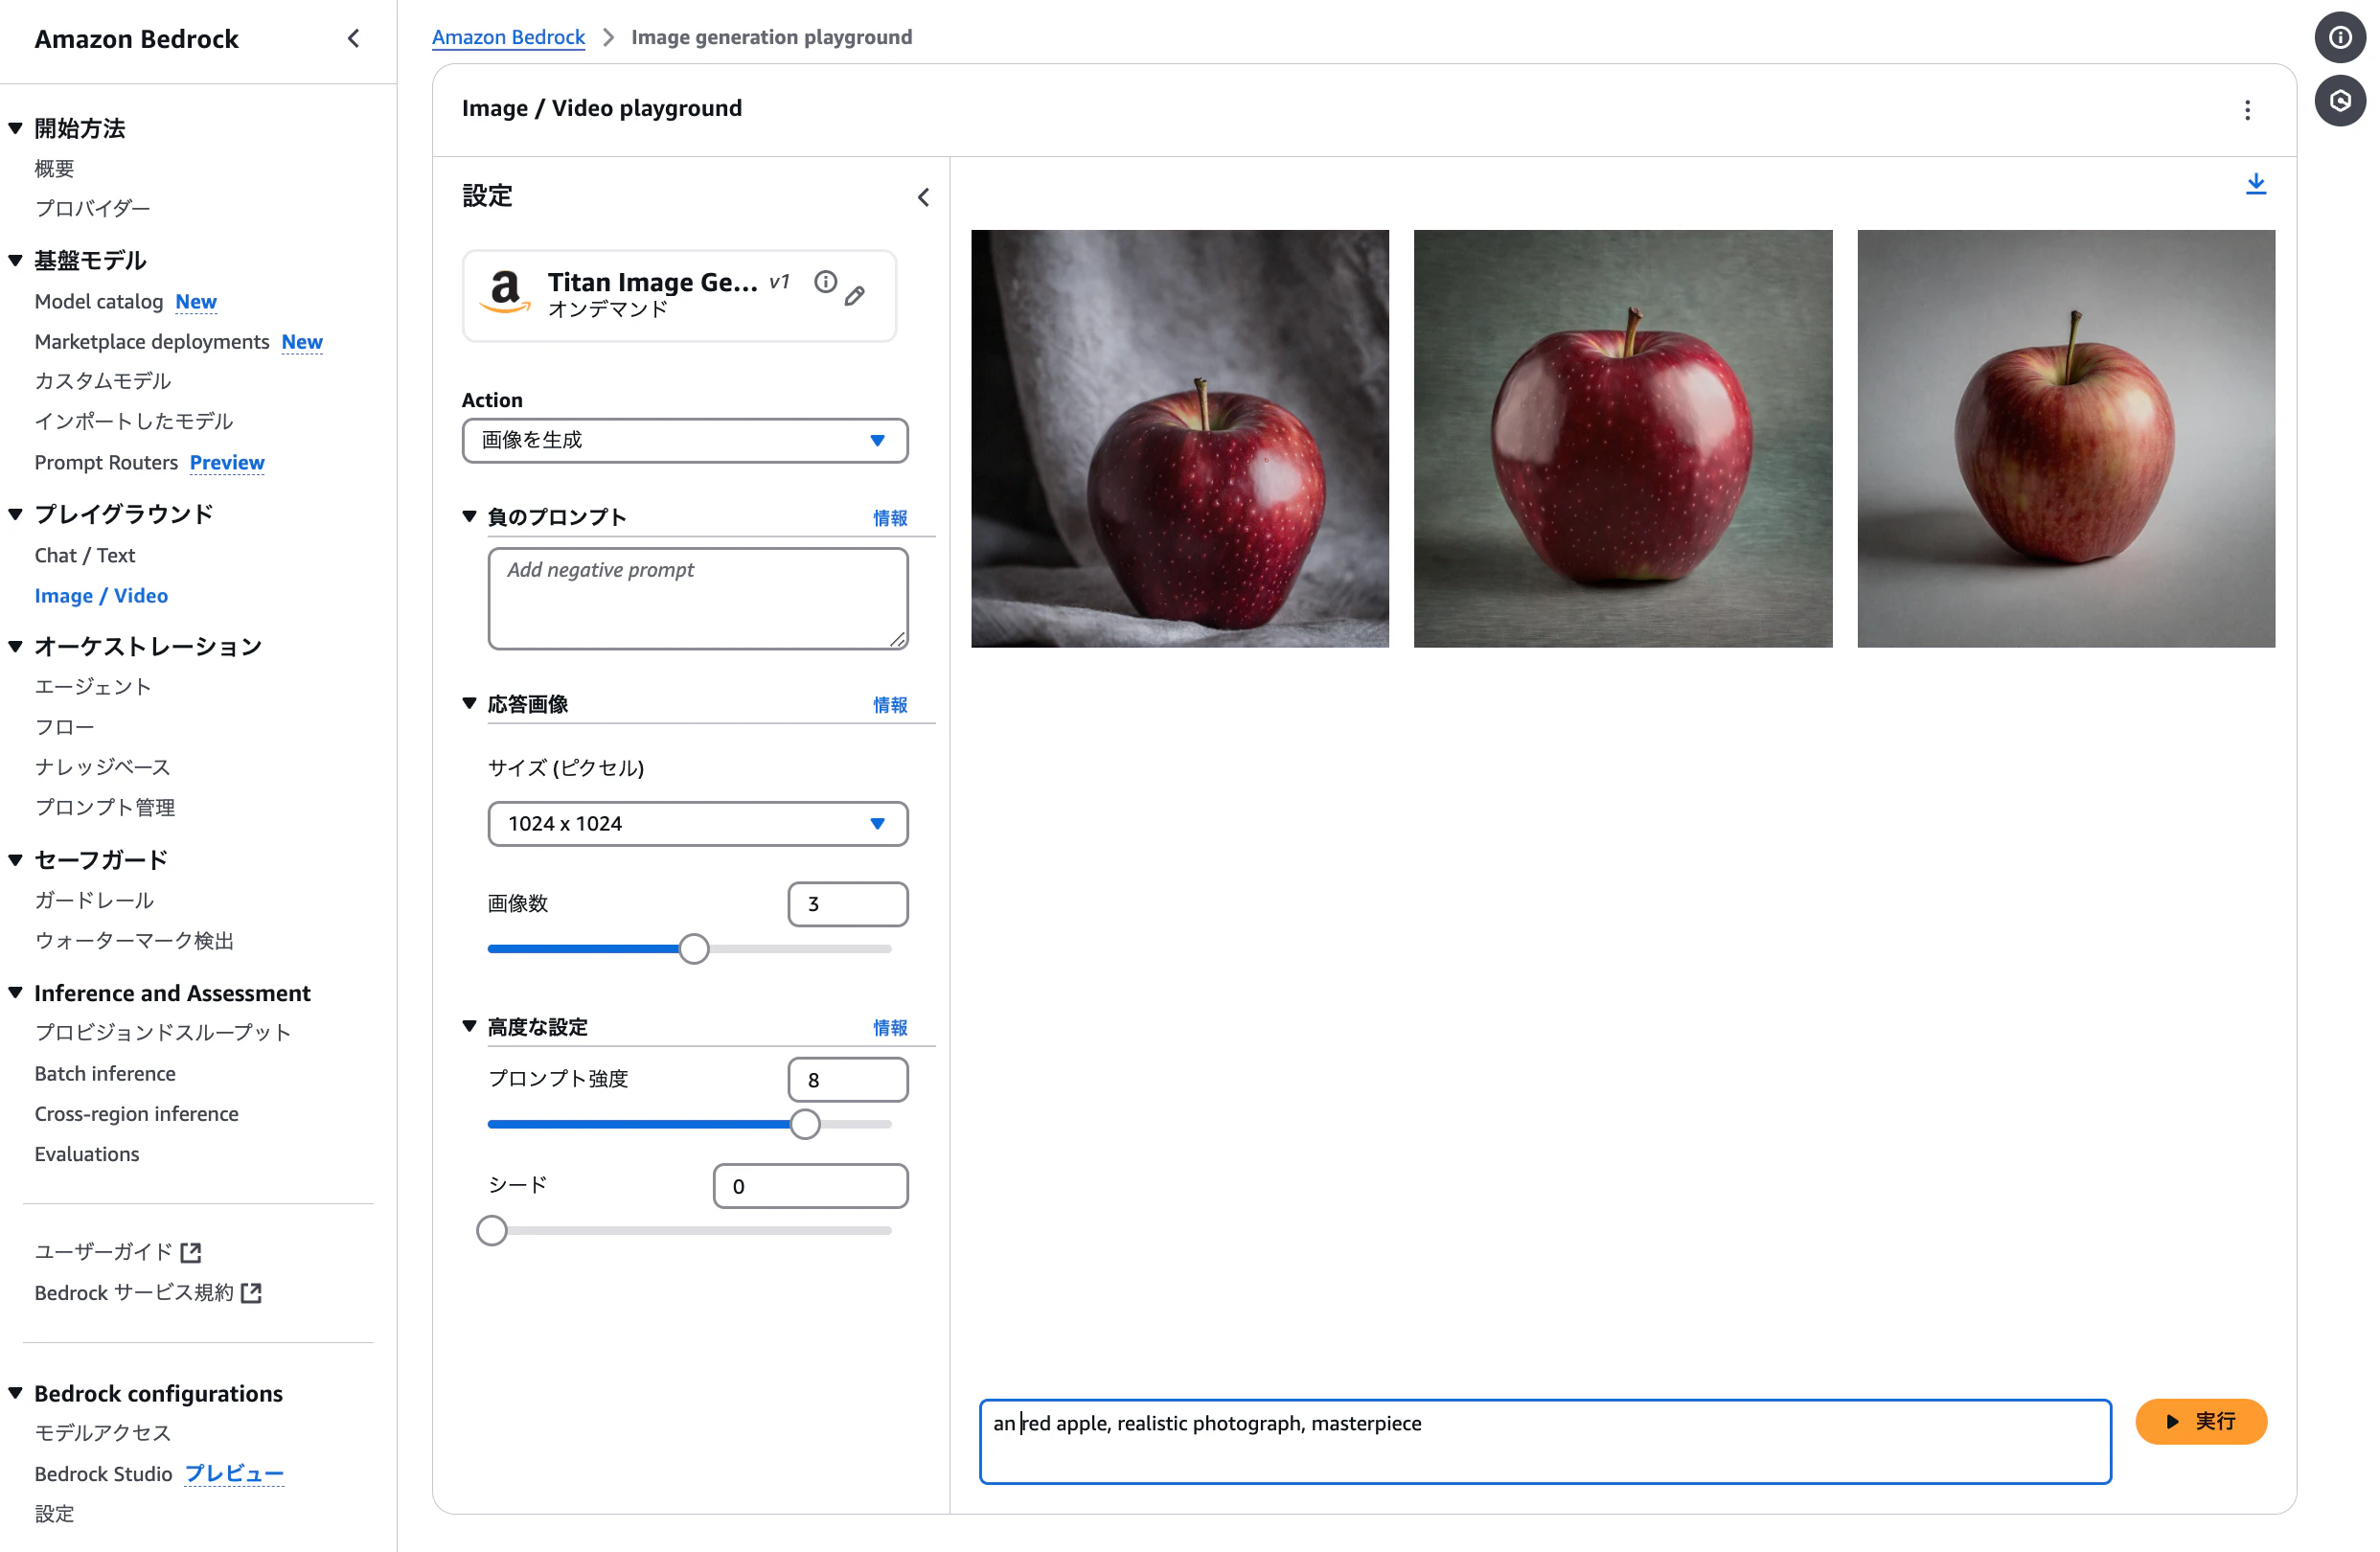Show Titan Image Generator model info
This screenshot has height=1552, width=2380.
[825, 282]
